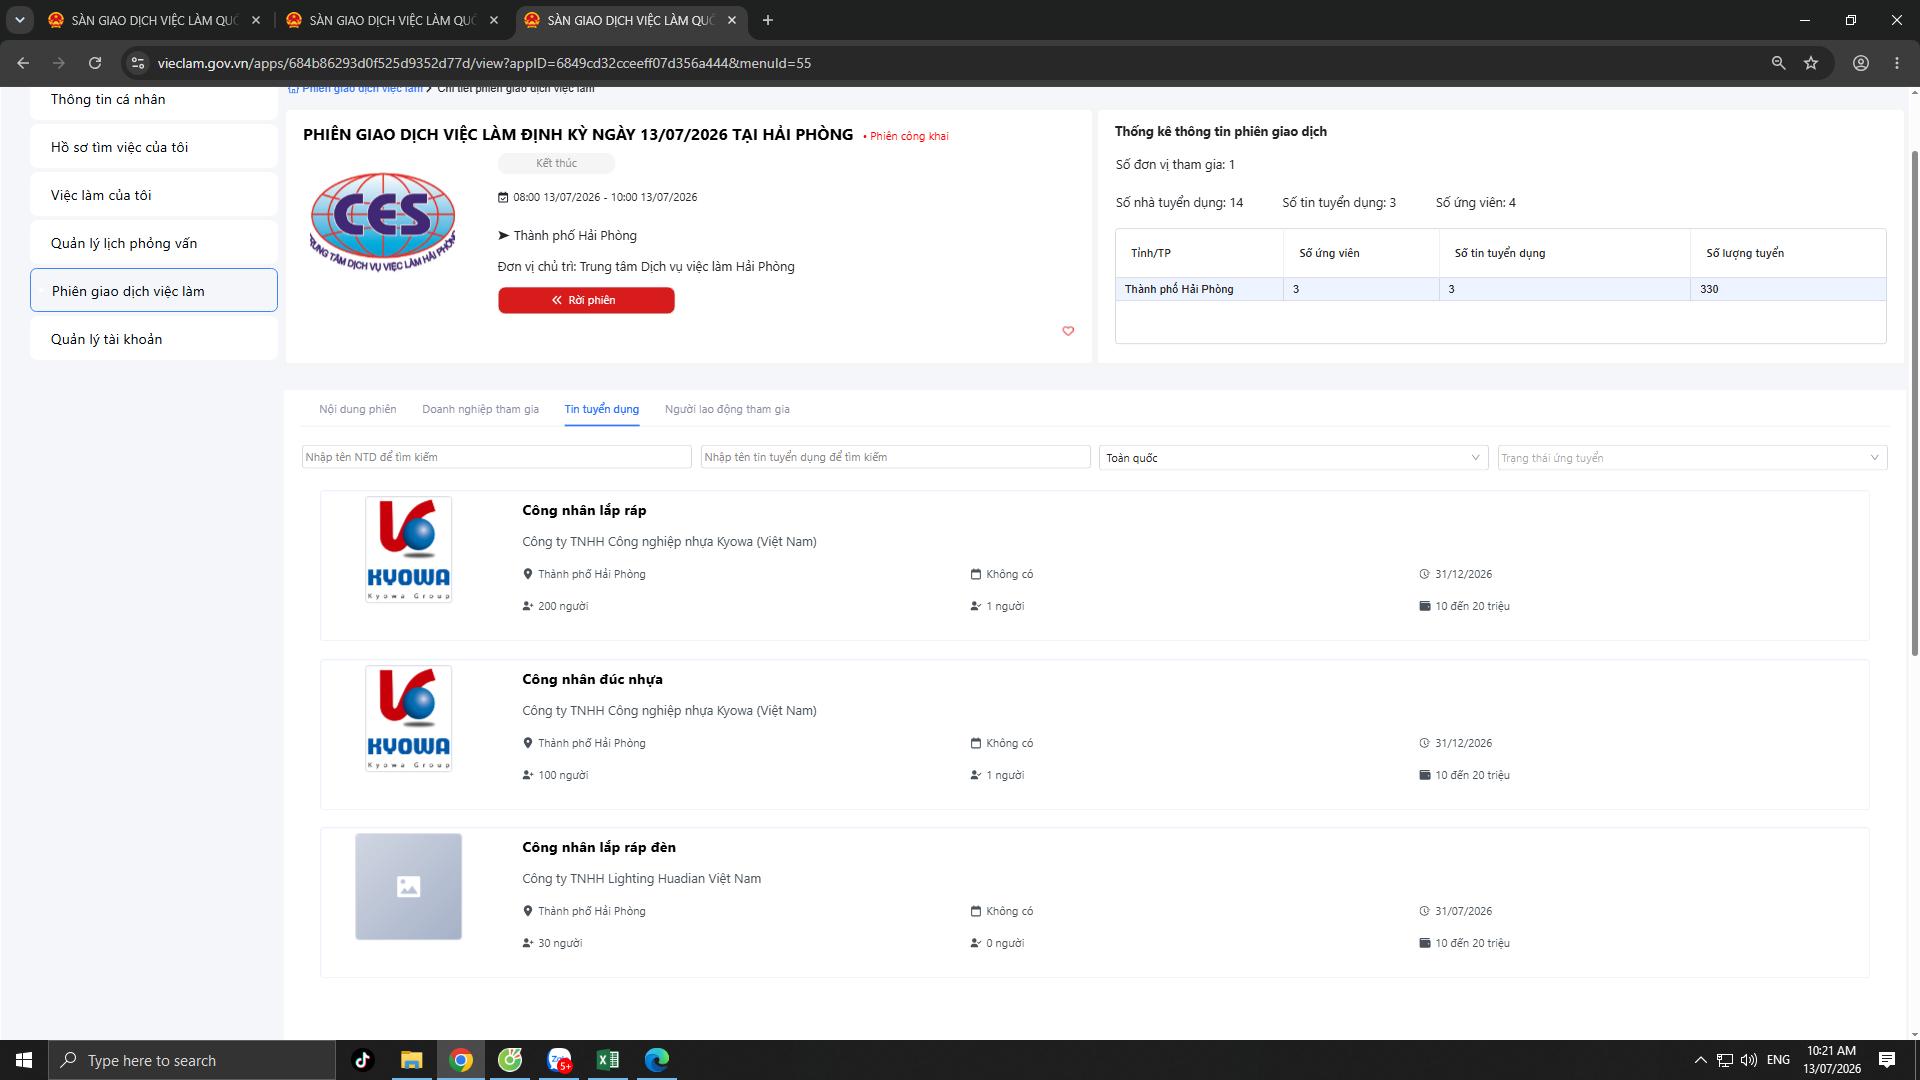Click the Kết thúc status badge
The image size is (1920, 1080).
click(x=556, y=163)
